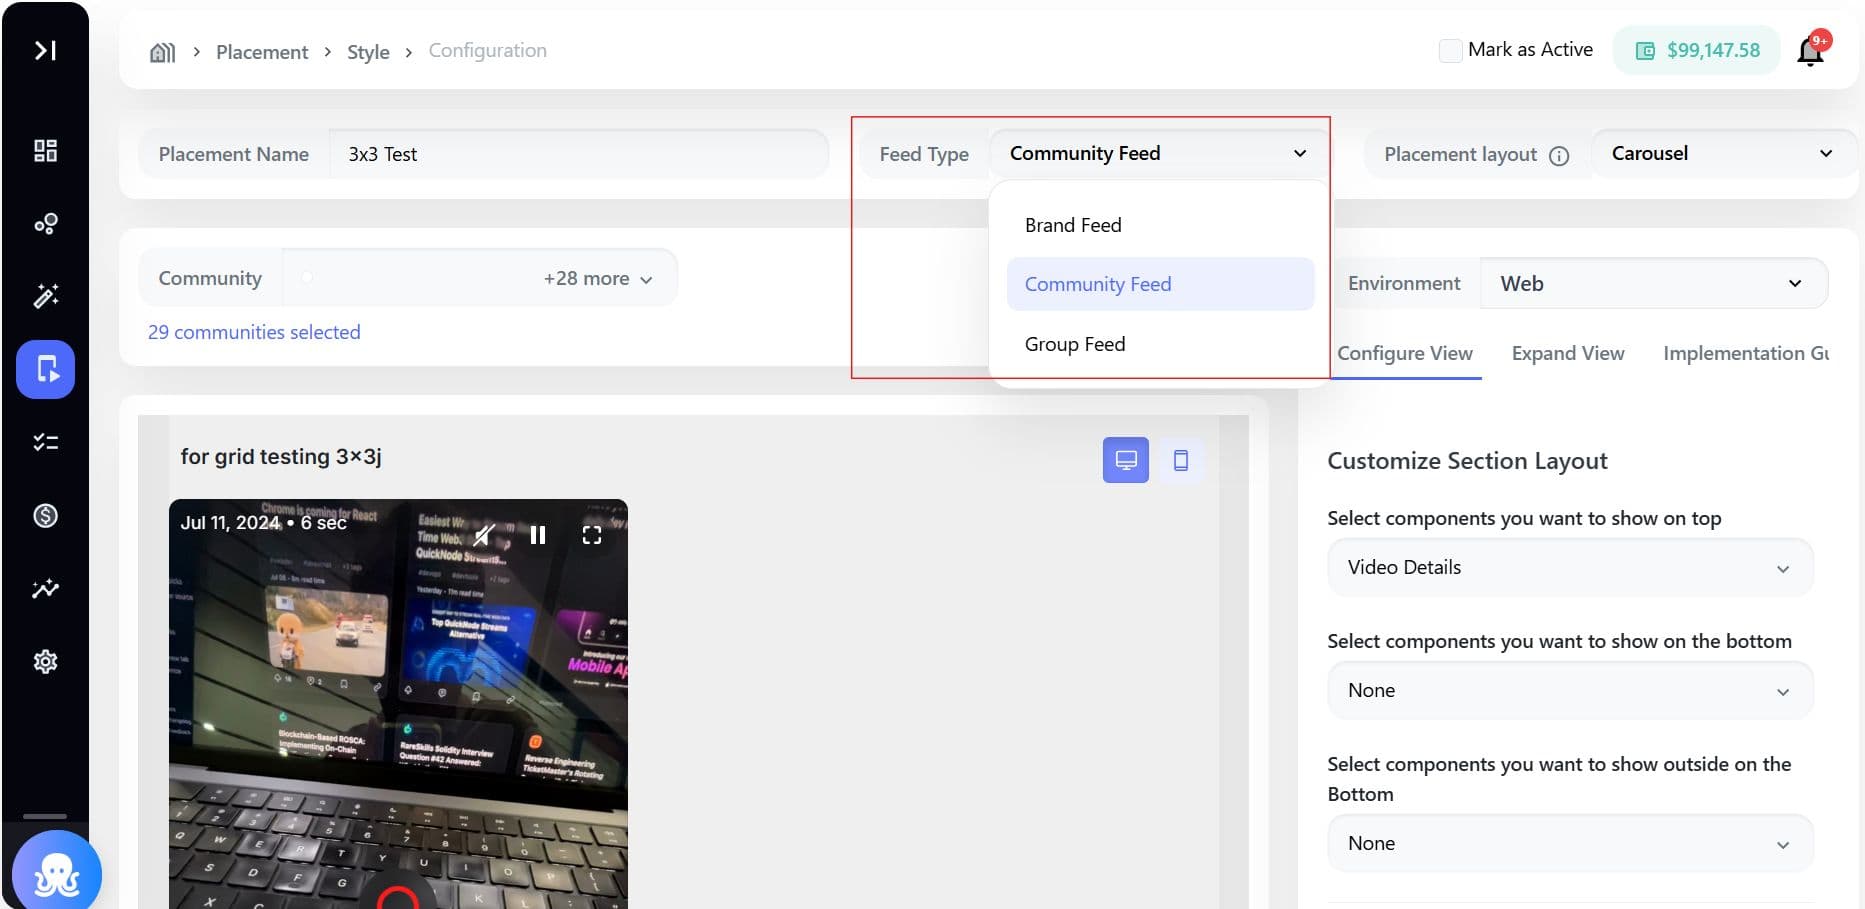Click the video preview thumbnail
This screenshot has width=1865, height=909.
pyautogui.click(x=398, y=704)
